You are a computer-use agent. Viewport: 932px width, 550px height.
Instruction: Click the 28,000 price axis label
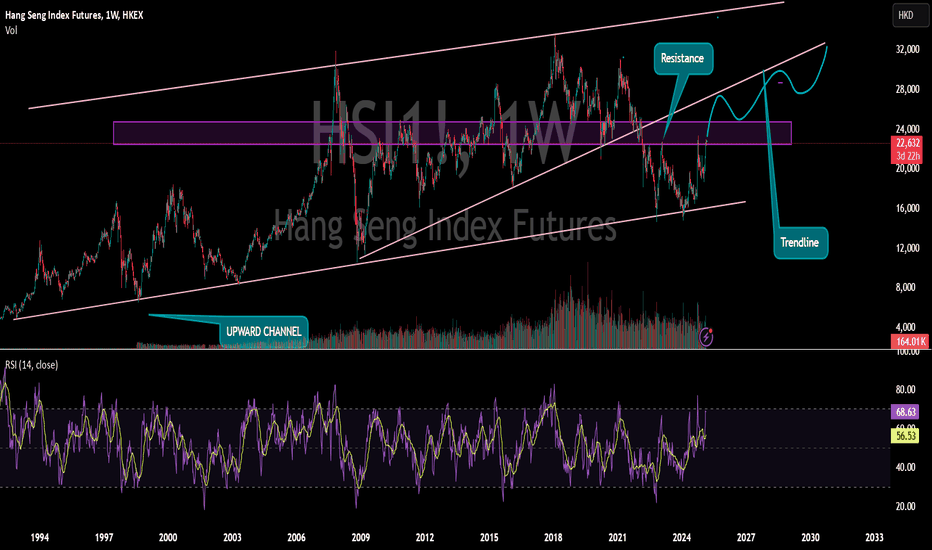tap(908, 89)
